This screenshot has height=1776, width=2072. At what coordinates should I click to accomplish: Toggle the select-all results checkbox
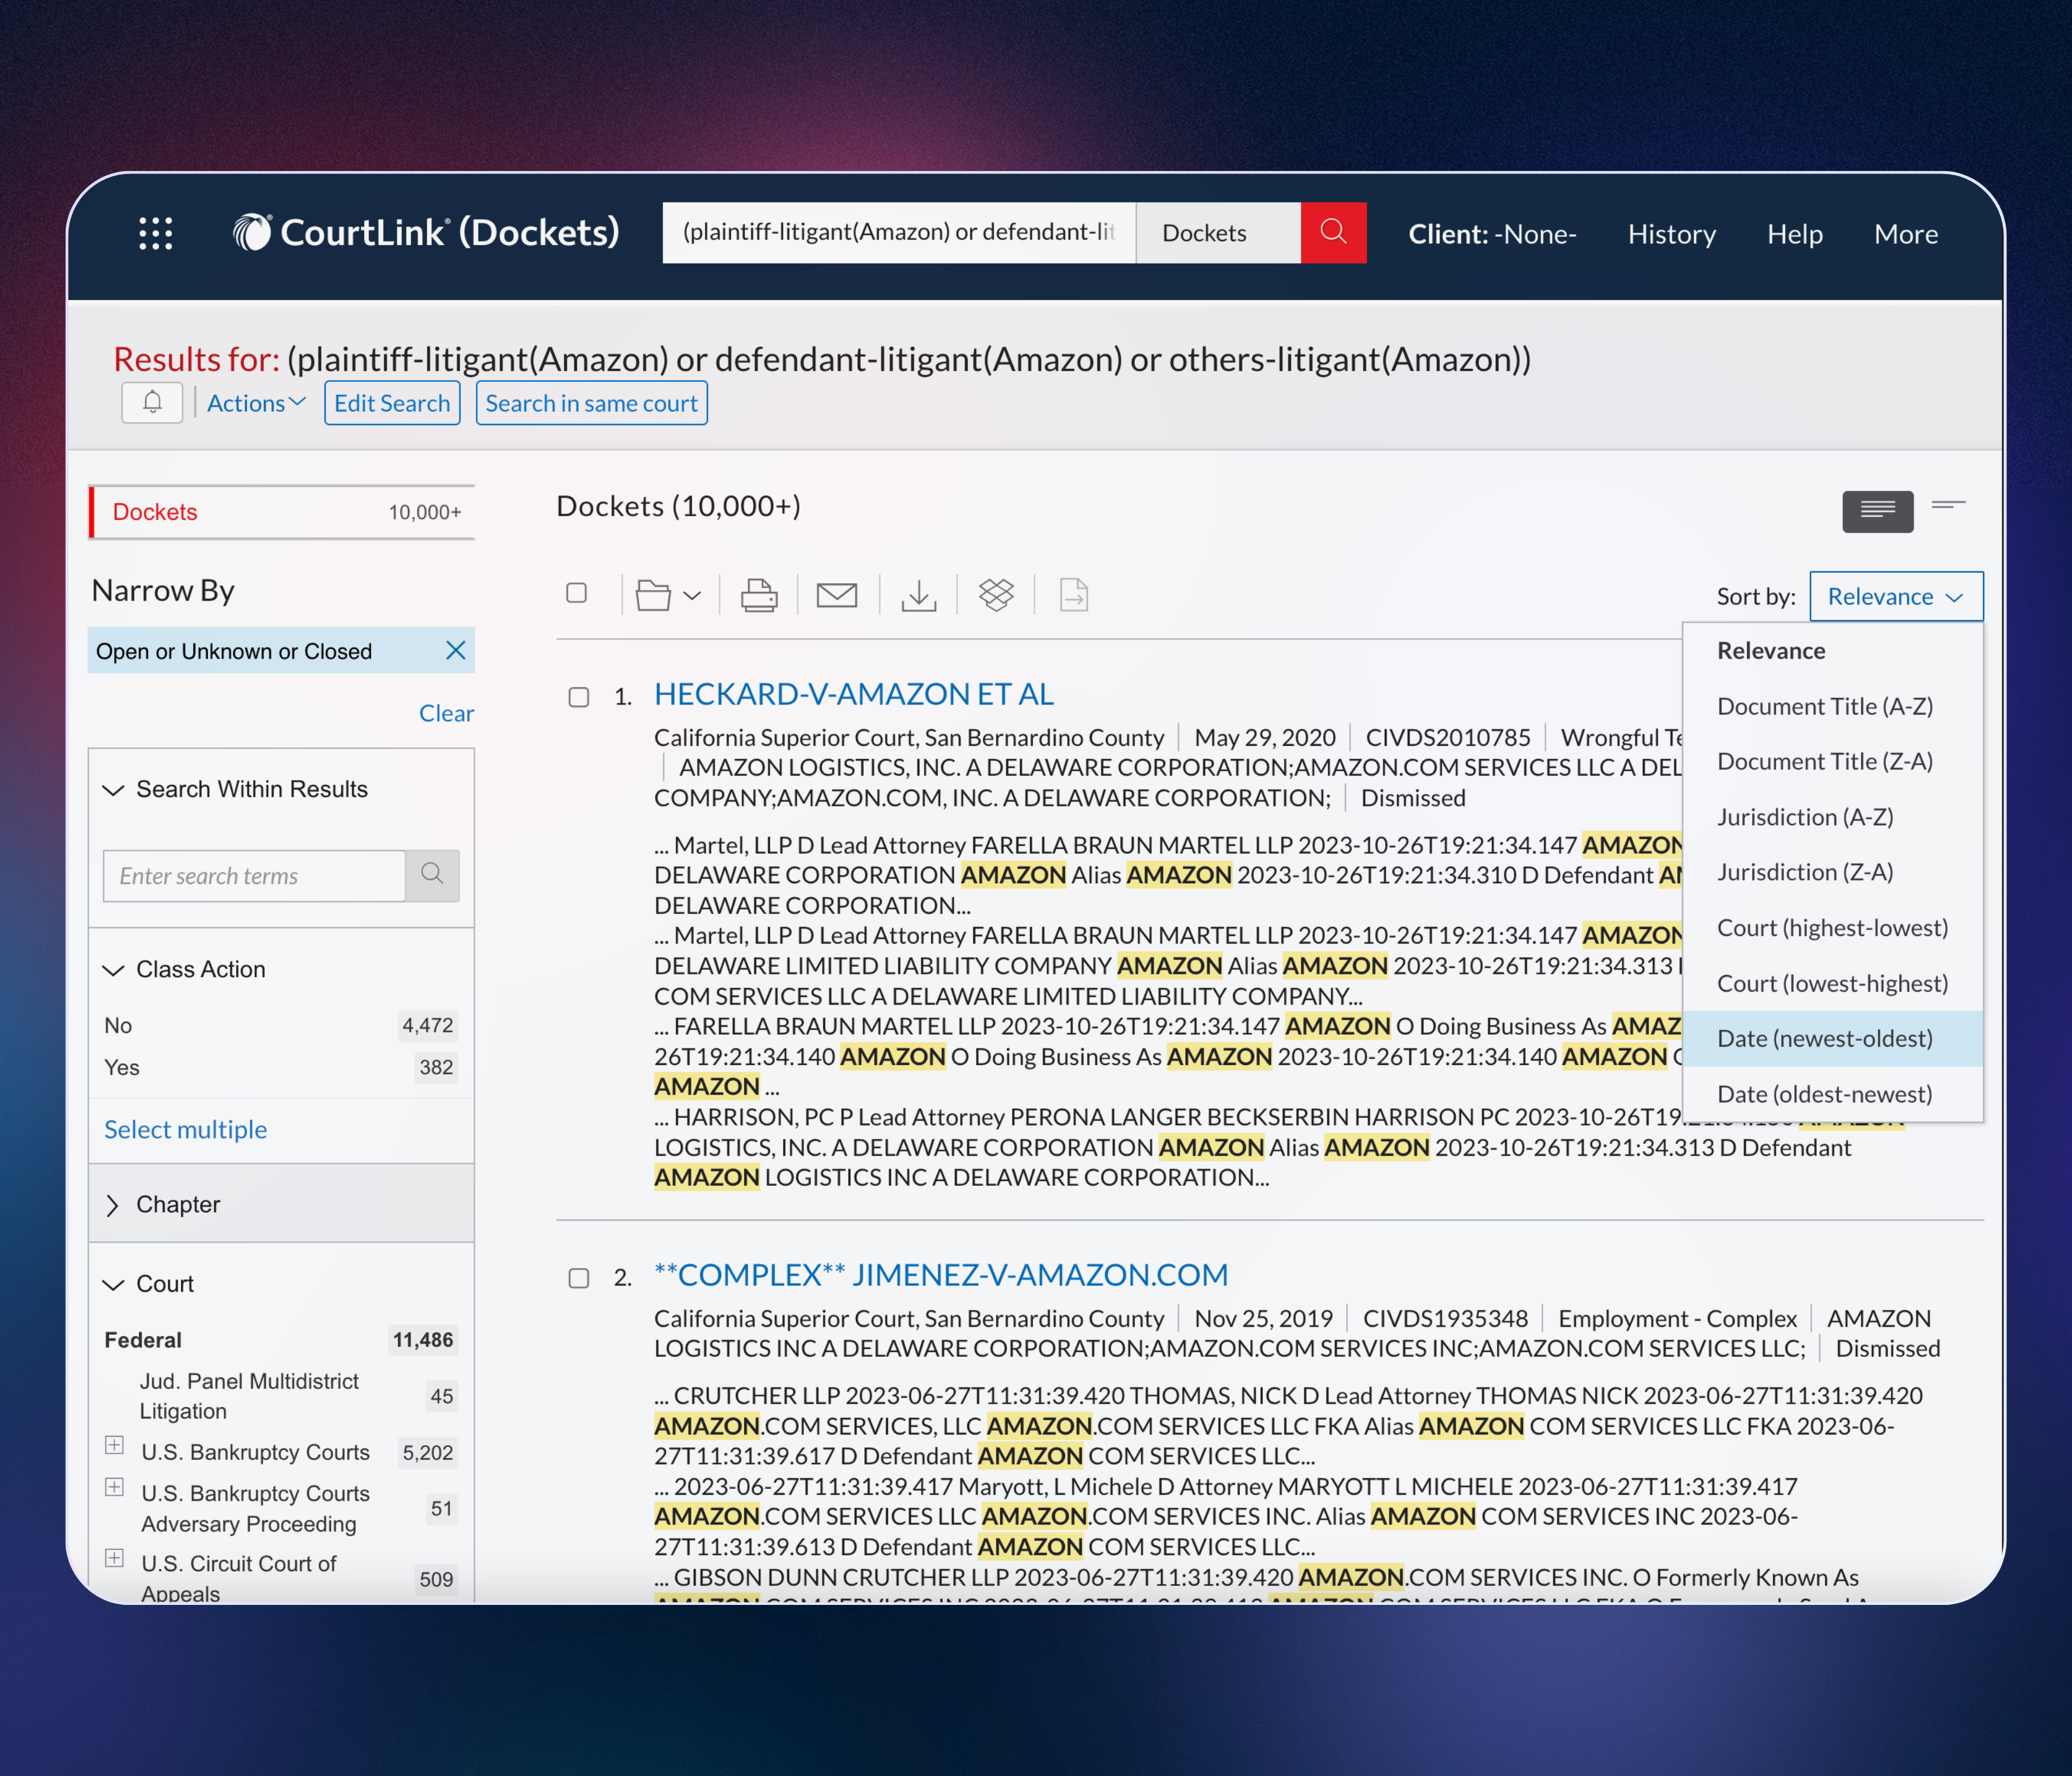[x=576, y=593]
